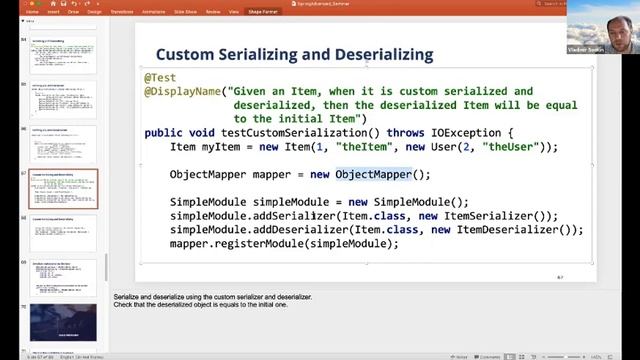Click the Redo arrow icon
This screenshot has width=640, height=360.
[87, 4]
